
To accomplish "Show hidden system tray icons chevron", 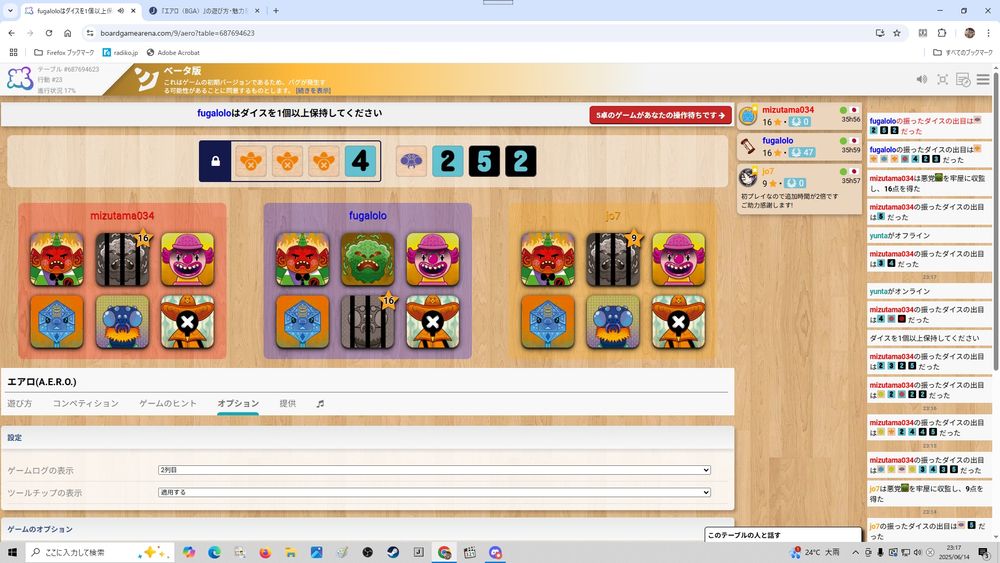I will click(x=856, y=552).
